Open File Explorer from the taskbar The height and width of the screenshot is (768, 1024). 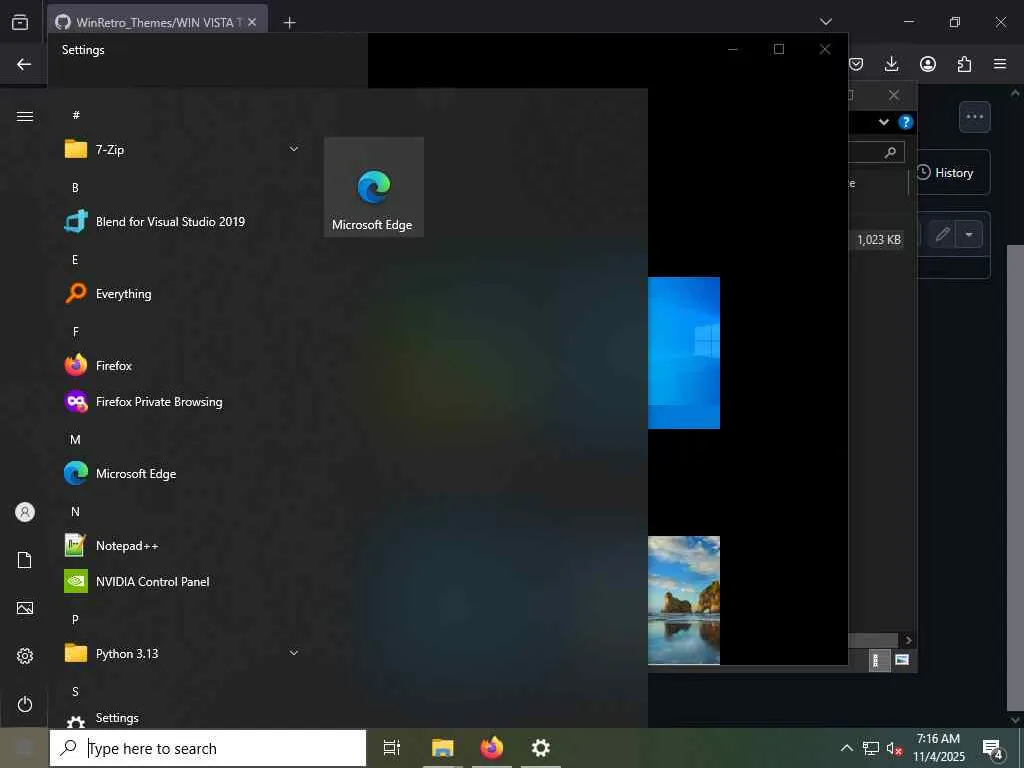tap(443, 748)
